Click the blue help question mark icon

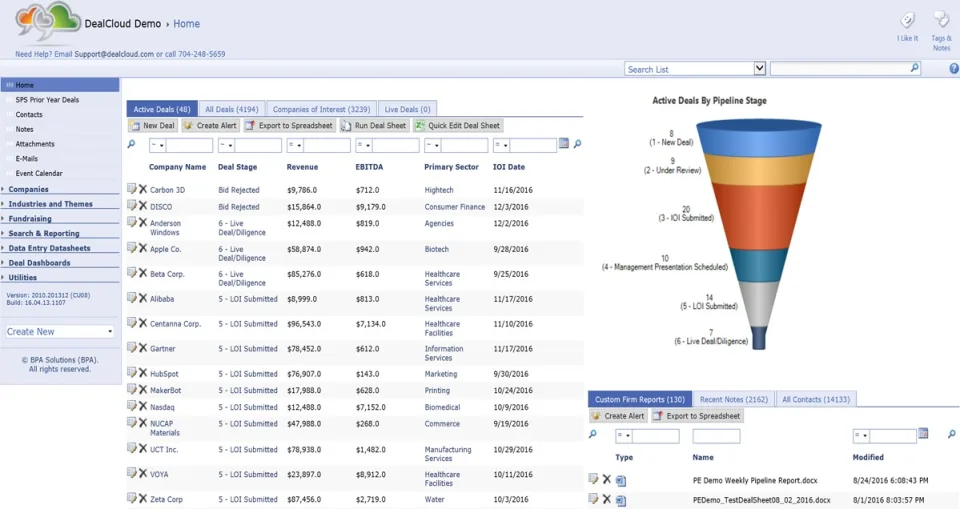click(954, 69)
